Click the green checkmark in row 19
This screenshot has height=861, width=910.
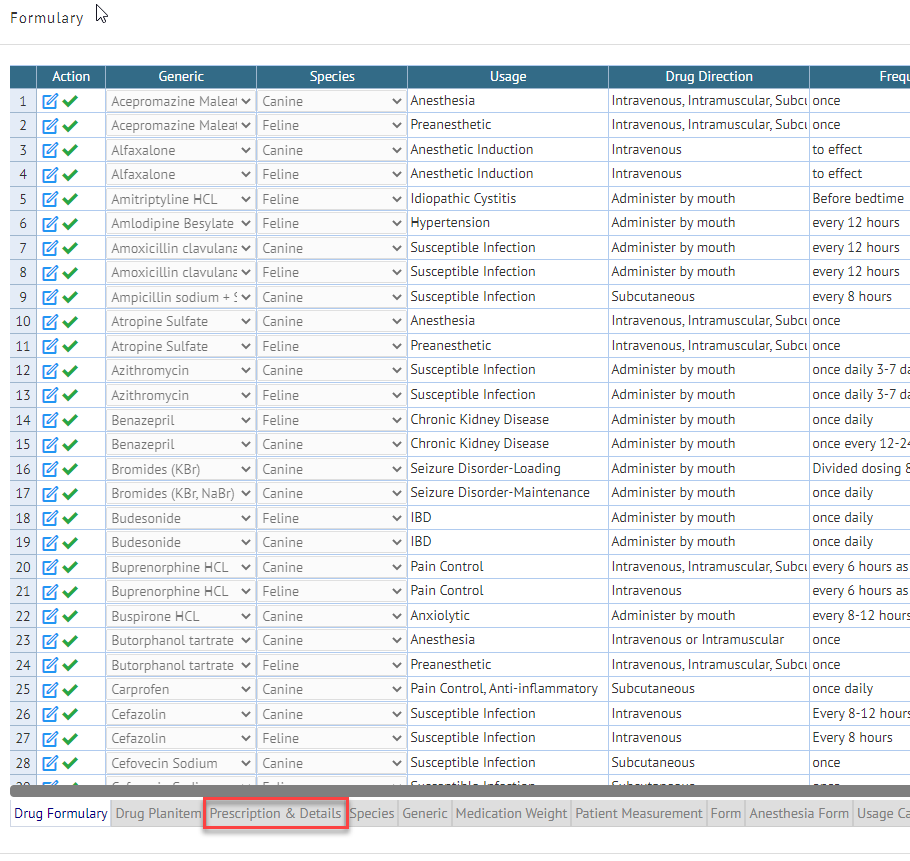(x=70, y=542)
